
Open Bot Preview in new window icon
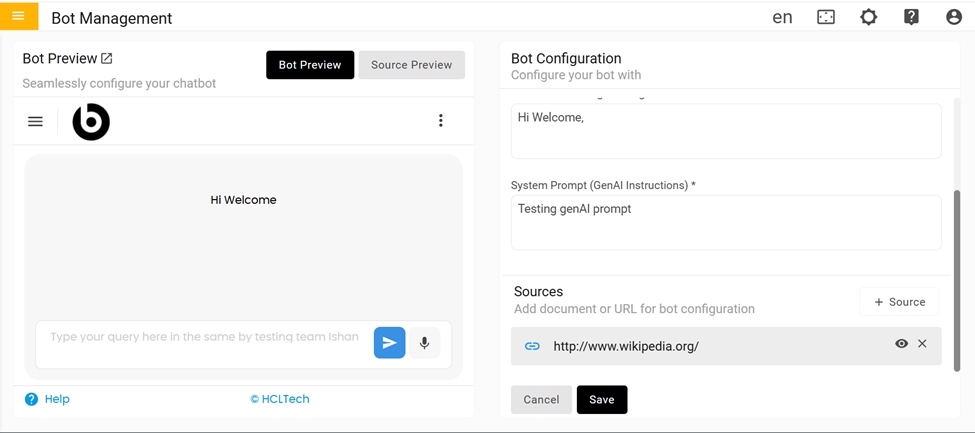107,59
